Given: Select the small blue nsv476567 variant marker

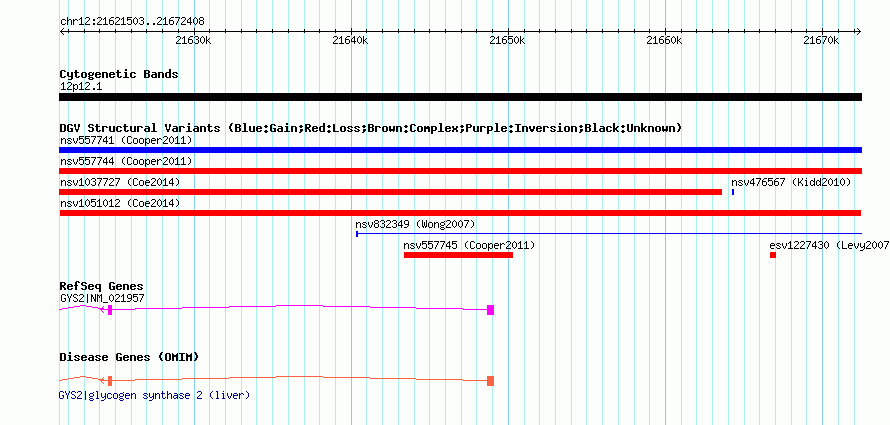Looking at the screenshot, I should (733, 192).
